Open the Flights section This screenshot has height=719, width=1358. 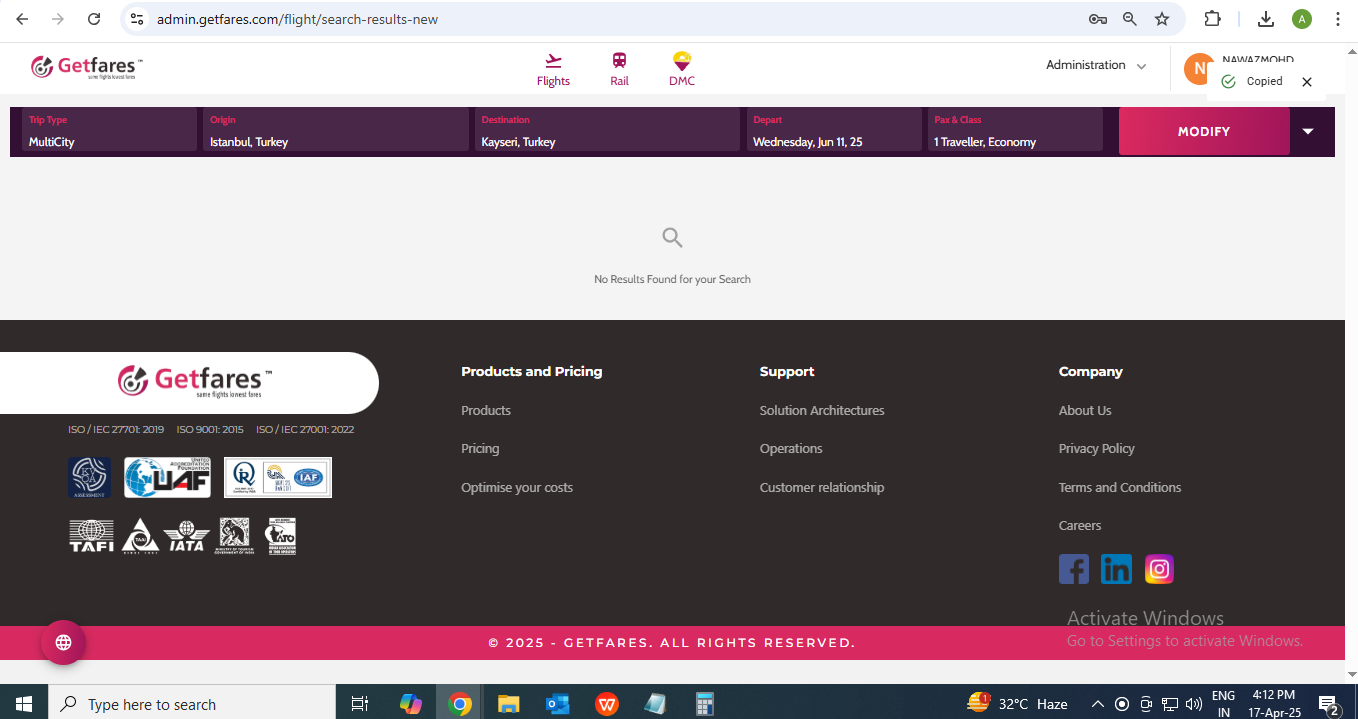point(553,69)
